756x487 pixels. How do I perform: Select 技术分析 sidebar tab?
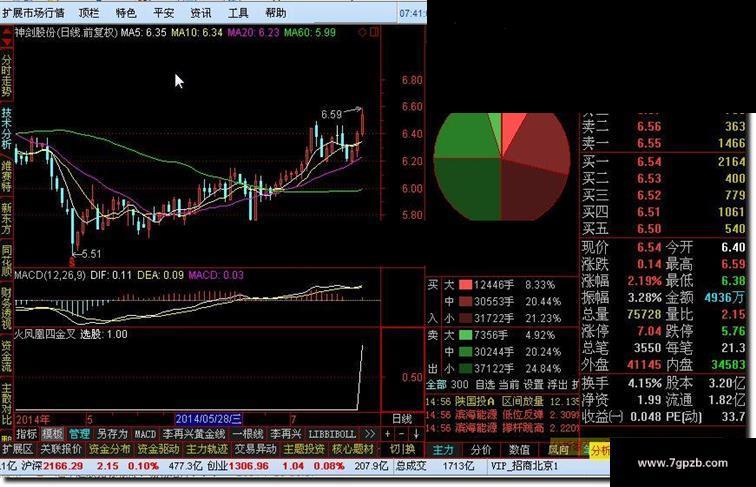coord(6,128)
